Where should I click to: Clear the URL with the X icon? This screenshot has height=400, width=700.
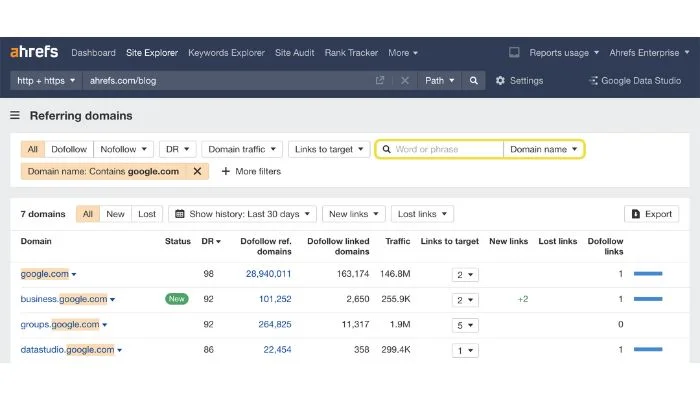[404, 81]
